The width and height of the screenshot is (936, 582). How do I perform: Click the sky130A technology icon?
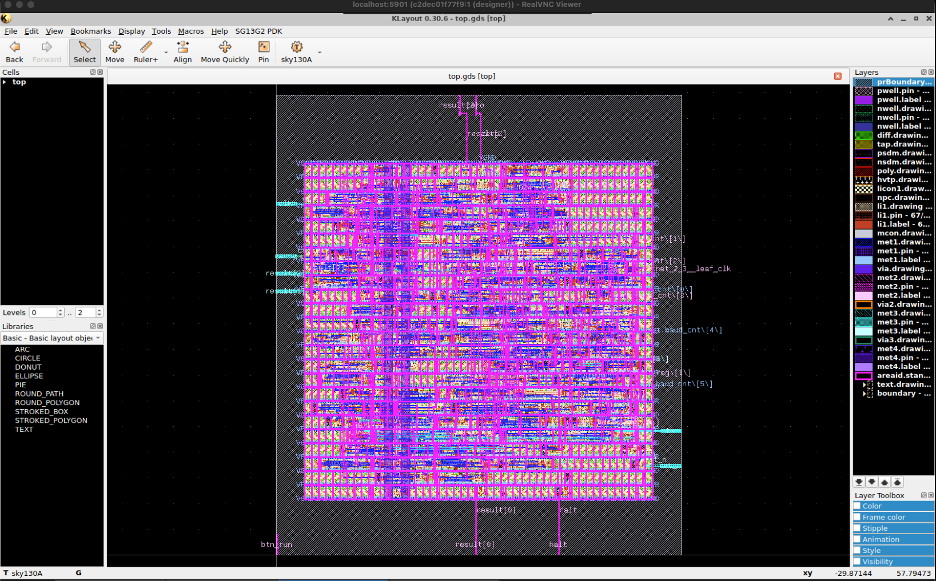[x=296, y=51]
